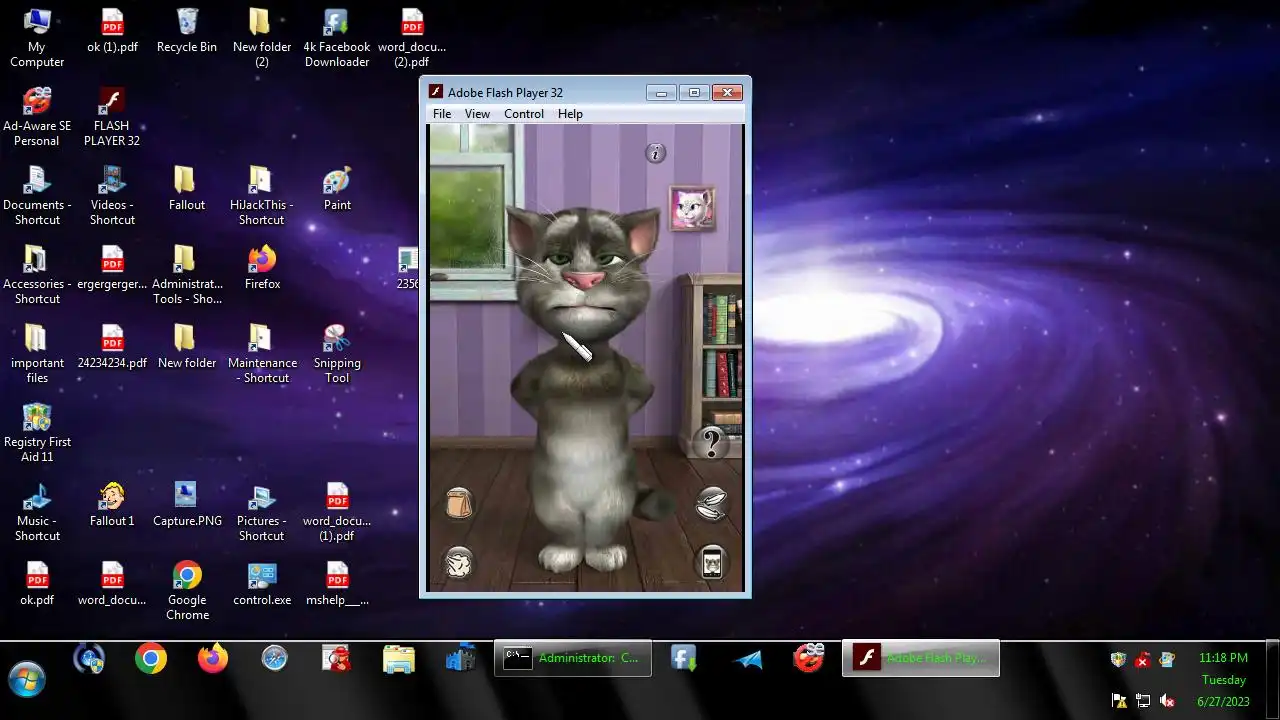
Task: Click the paper bag icon in game
Action: [x=459, y=503]
